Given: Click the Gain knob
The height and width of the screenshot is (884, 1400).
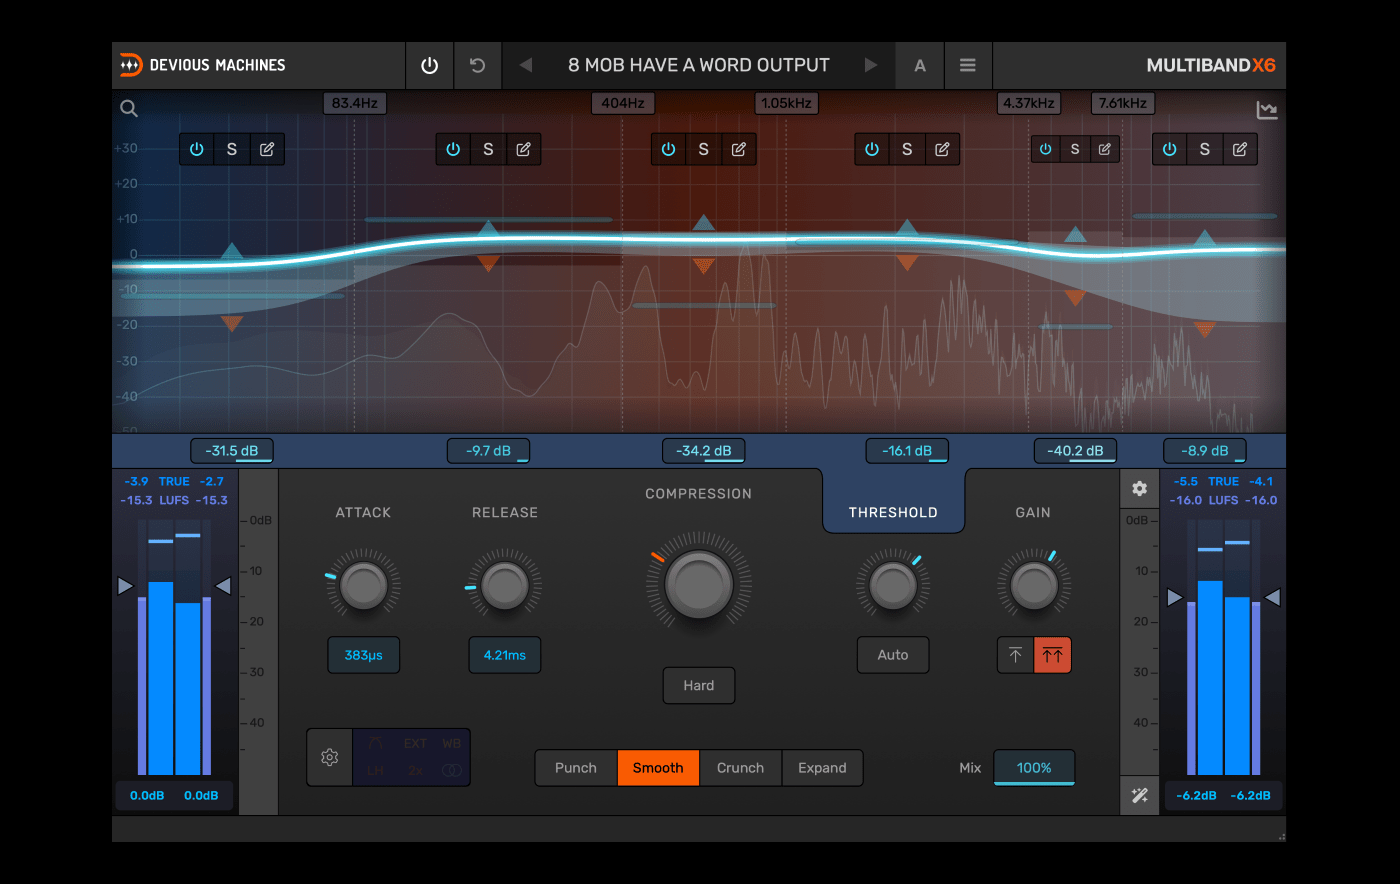Looking at the screenshot, I should click(x=1034, y=586).
